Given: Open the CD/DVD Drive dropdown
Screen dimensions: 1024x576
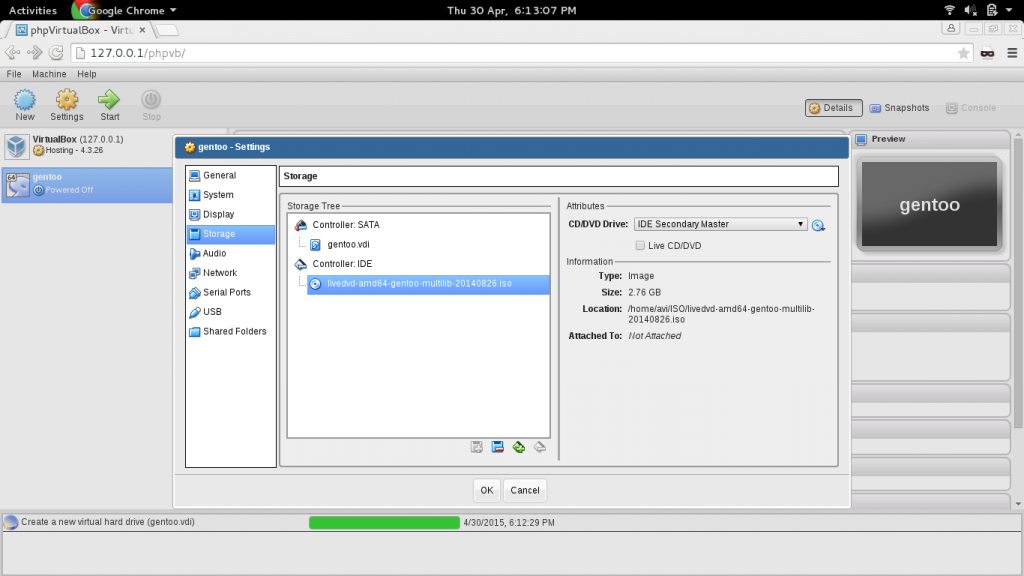Looking at the screenshot, I should coord(720,224).
